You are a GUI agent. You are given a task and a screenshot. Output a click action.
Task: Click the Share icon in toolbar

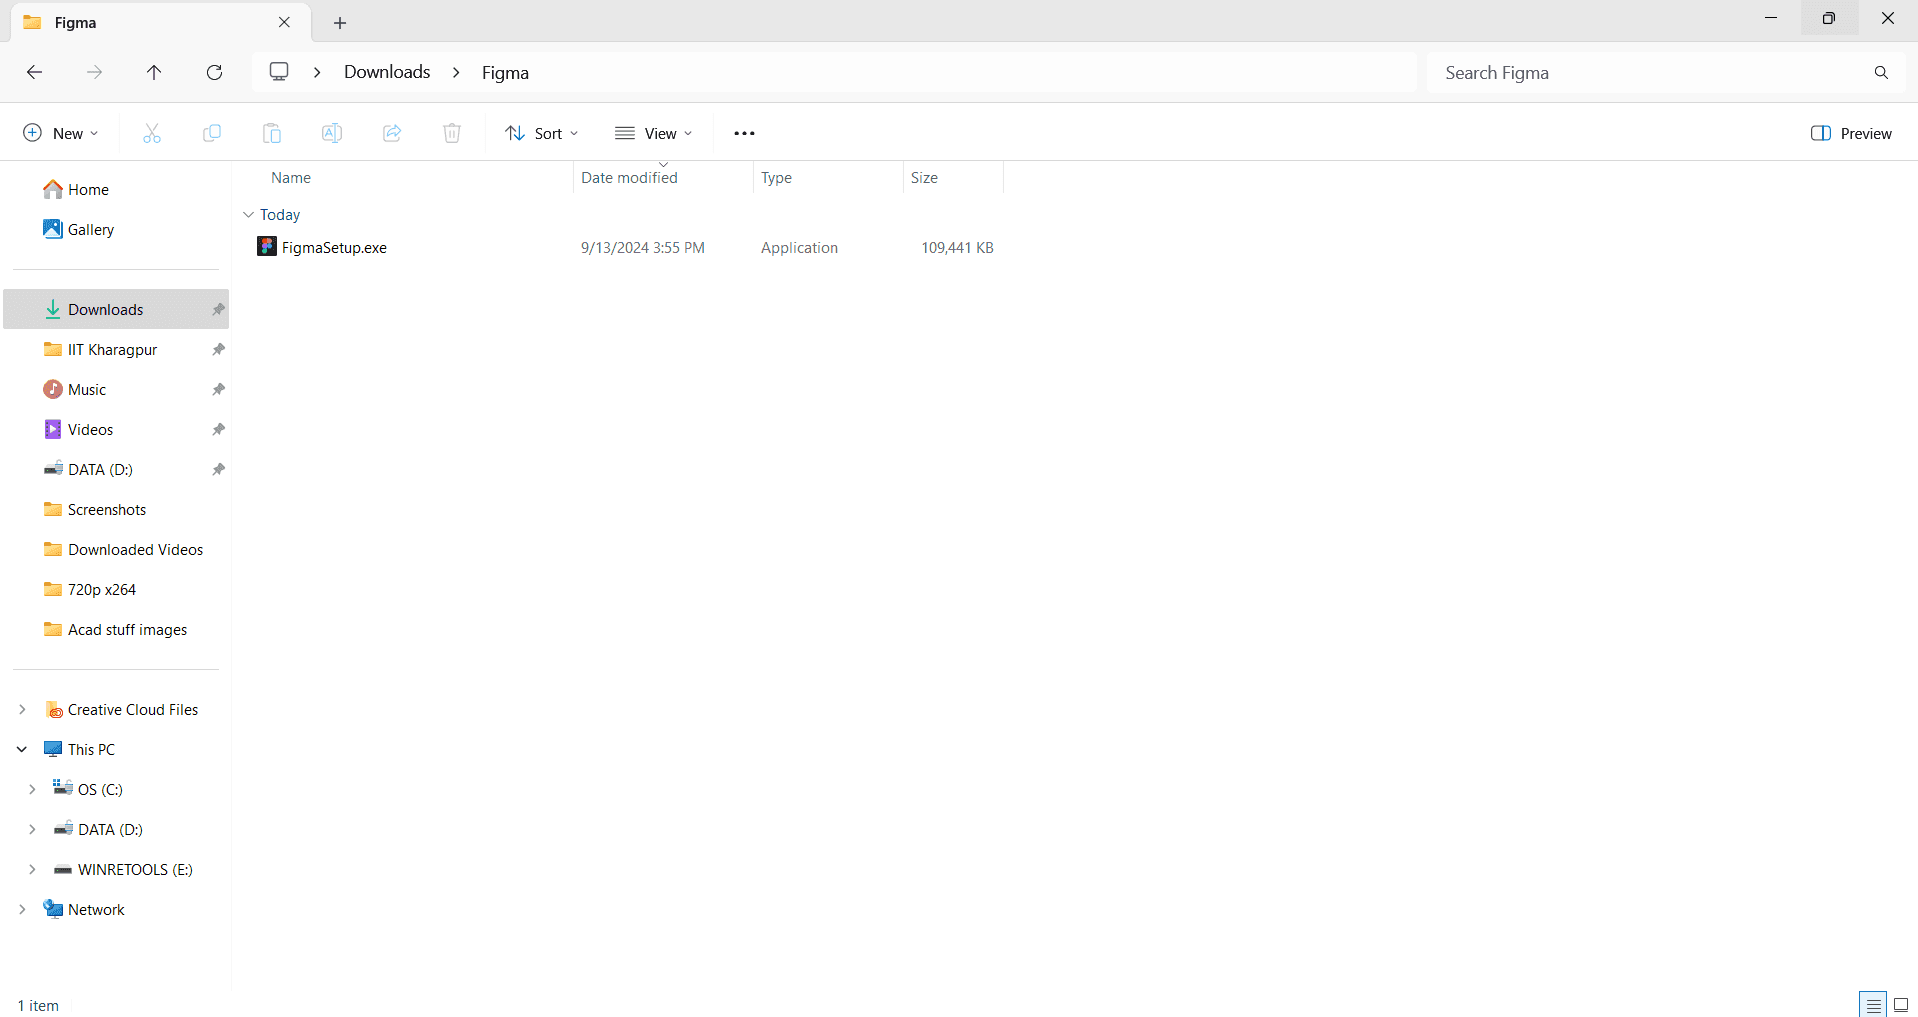[391, 132]
